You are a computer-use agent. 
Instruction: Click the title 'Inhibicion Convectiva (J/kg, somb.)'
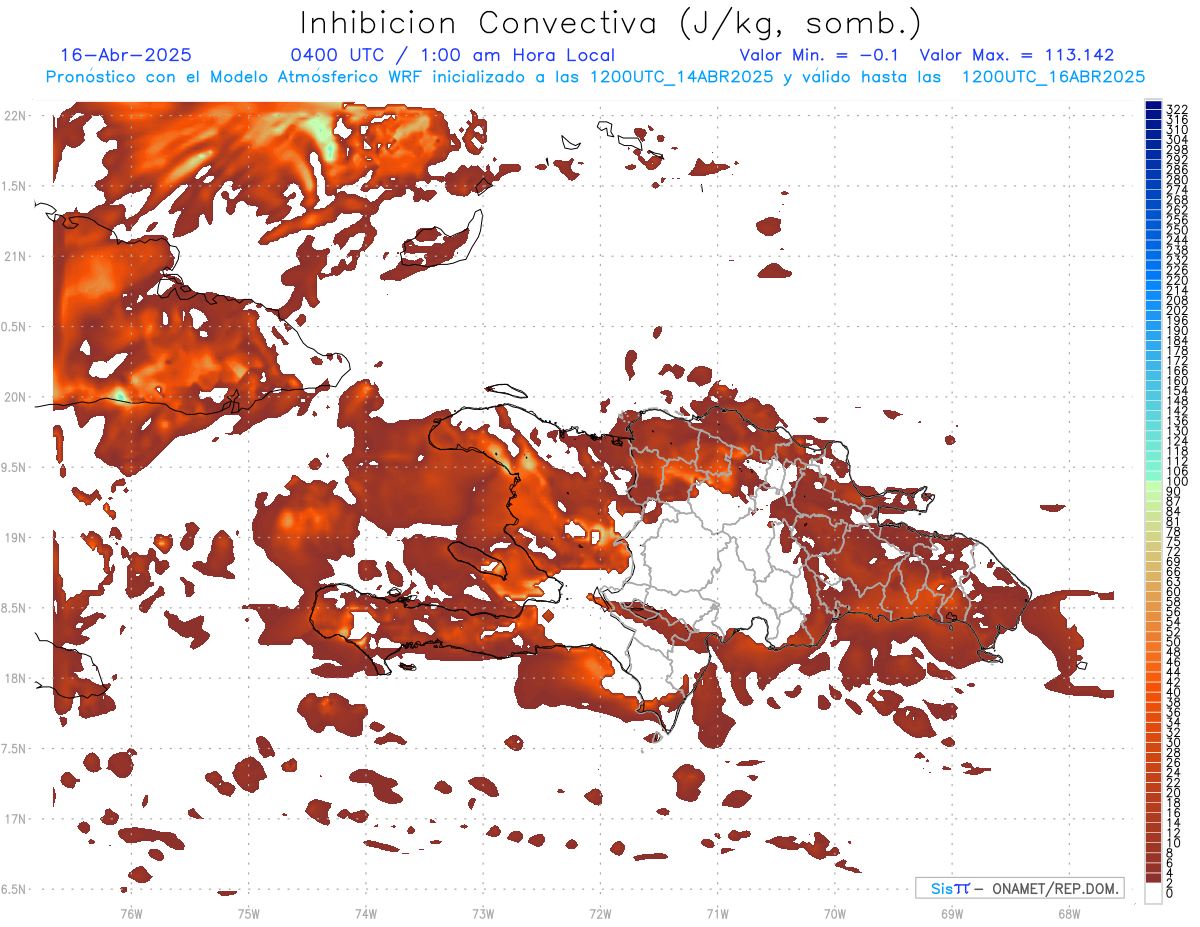611,23
